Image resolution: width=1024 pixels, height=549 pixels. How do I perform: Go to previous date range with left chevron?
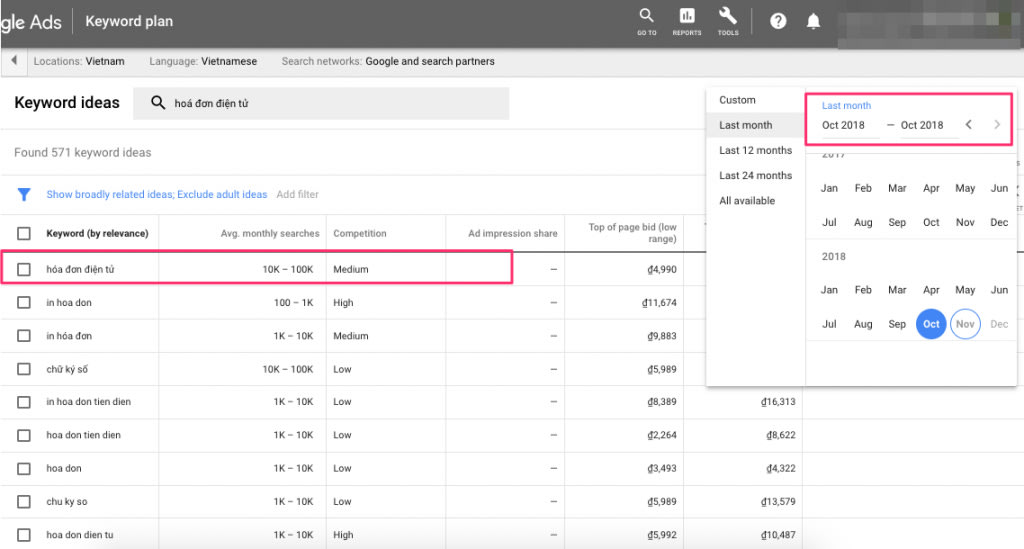(x=968, y=125)
